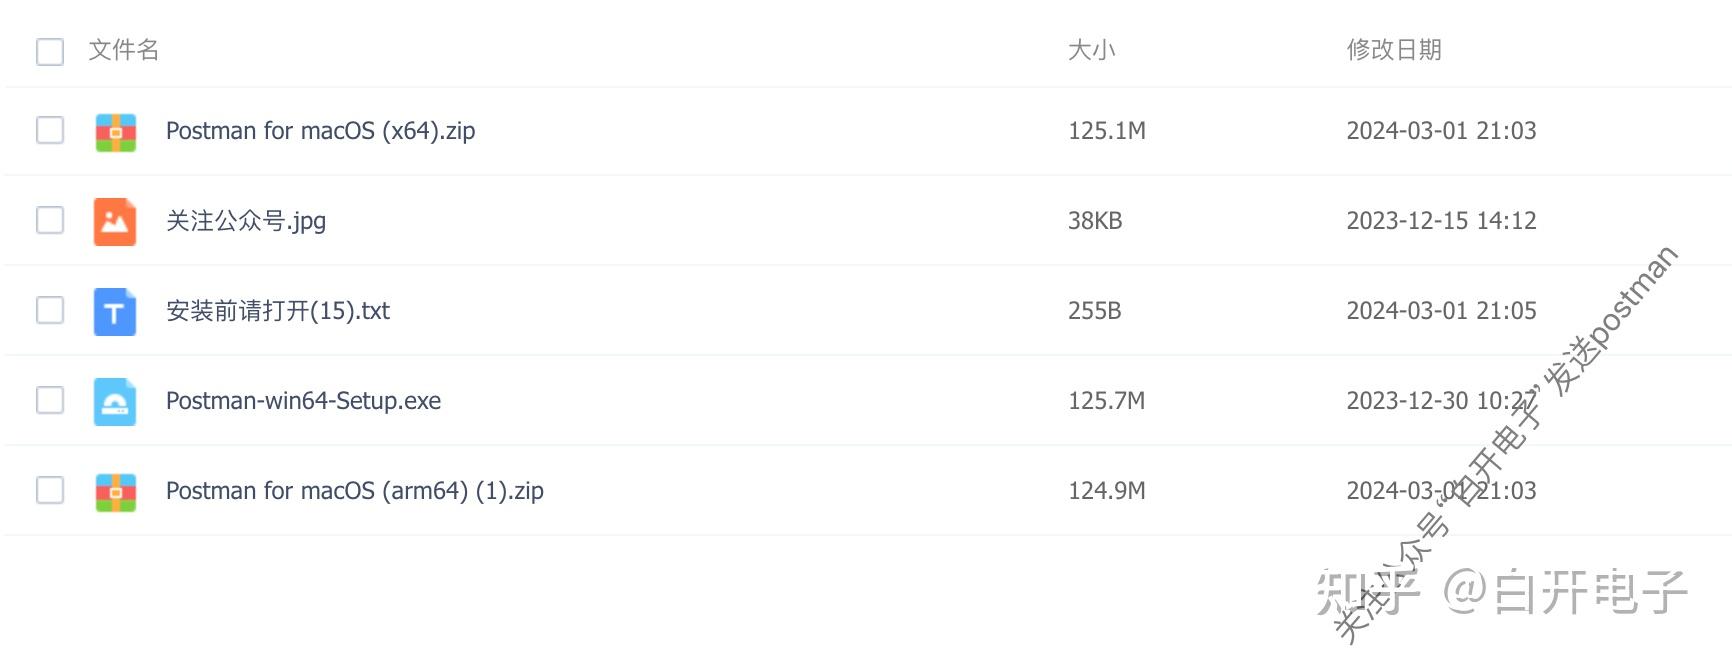
Task: Enable the checkbox for Postman-win64-Setup.exe
Action: point(50,400)
